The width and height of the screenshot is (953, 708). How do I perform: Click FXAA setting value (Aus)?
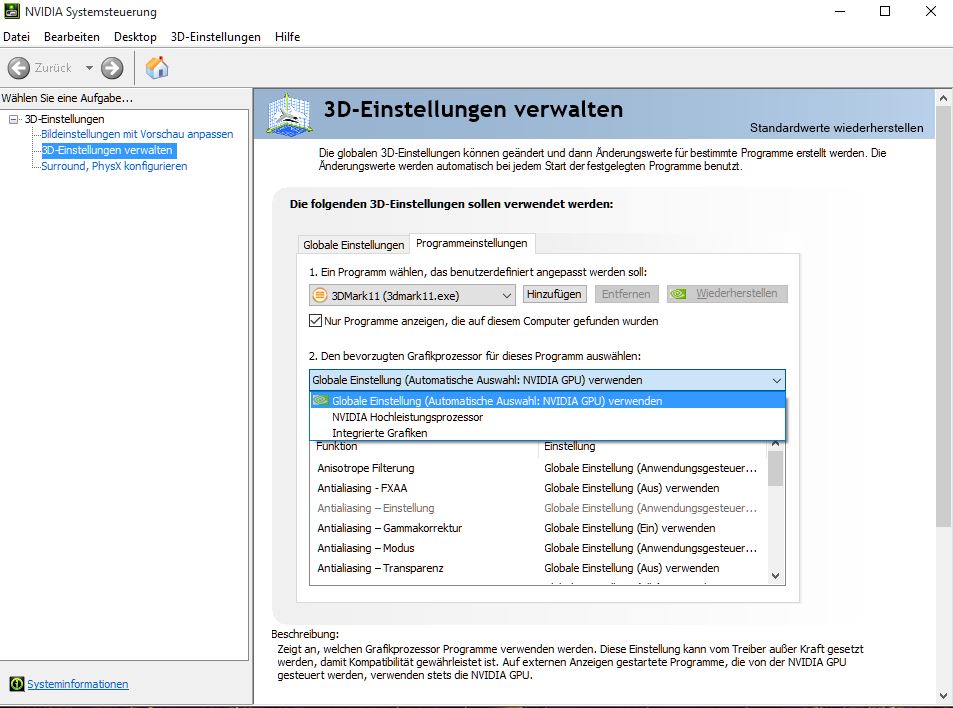click(631, 488)
